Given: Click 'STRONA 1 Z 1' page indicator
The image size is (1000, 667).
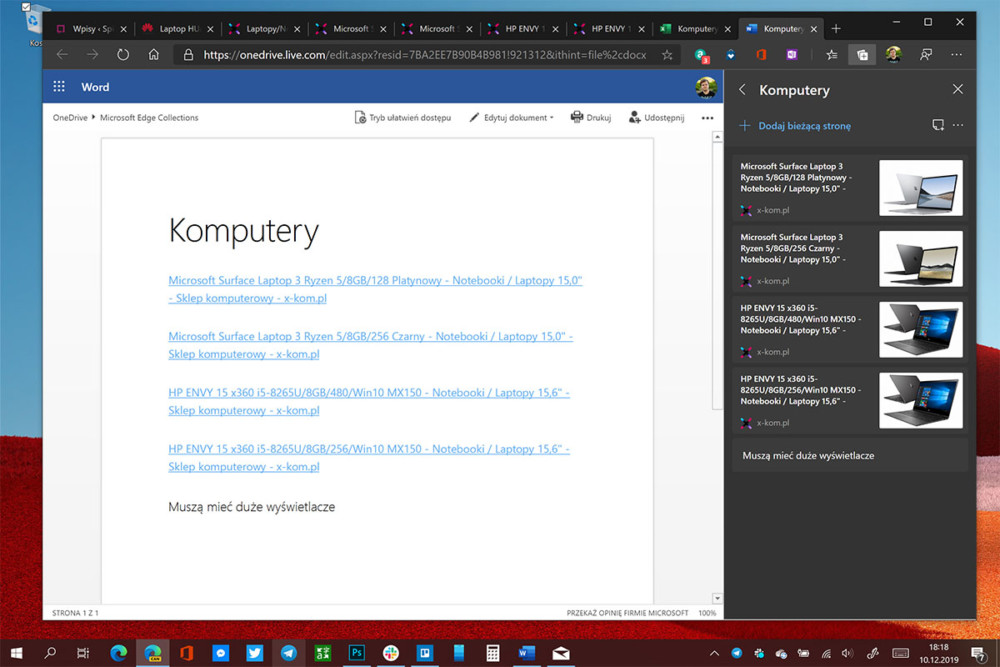Looking at the screenshot, I should (75, 613).
